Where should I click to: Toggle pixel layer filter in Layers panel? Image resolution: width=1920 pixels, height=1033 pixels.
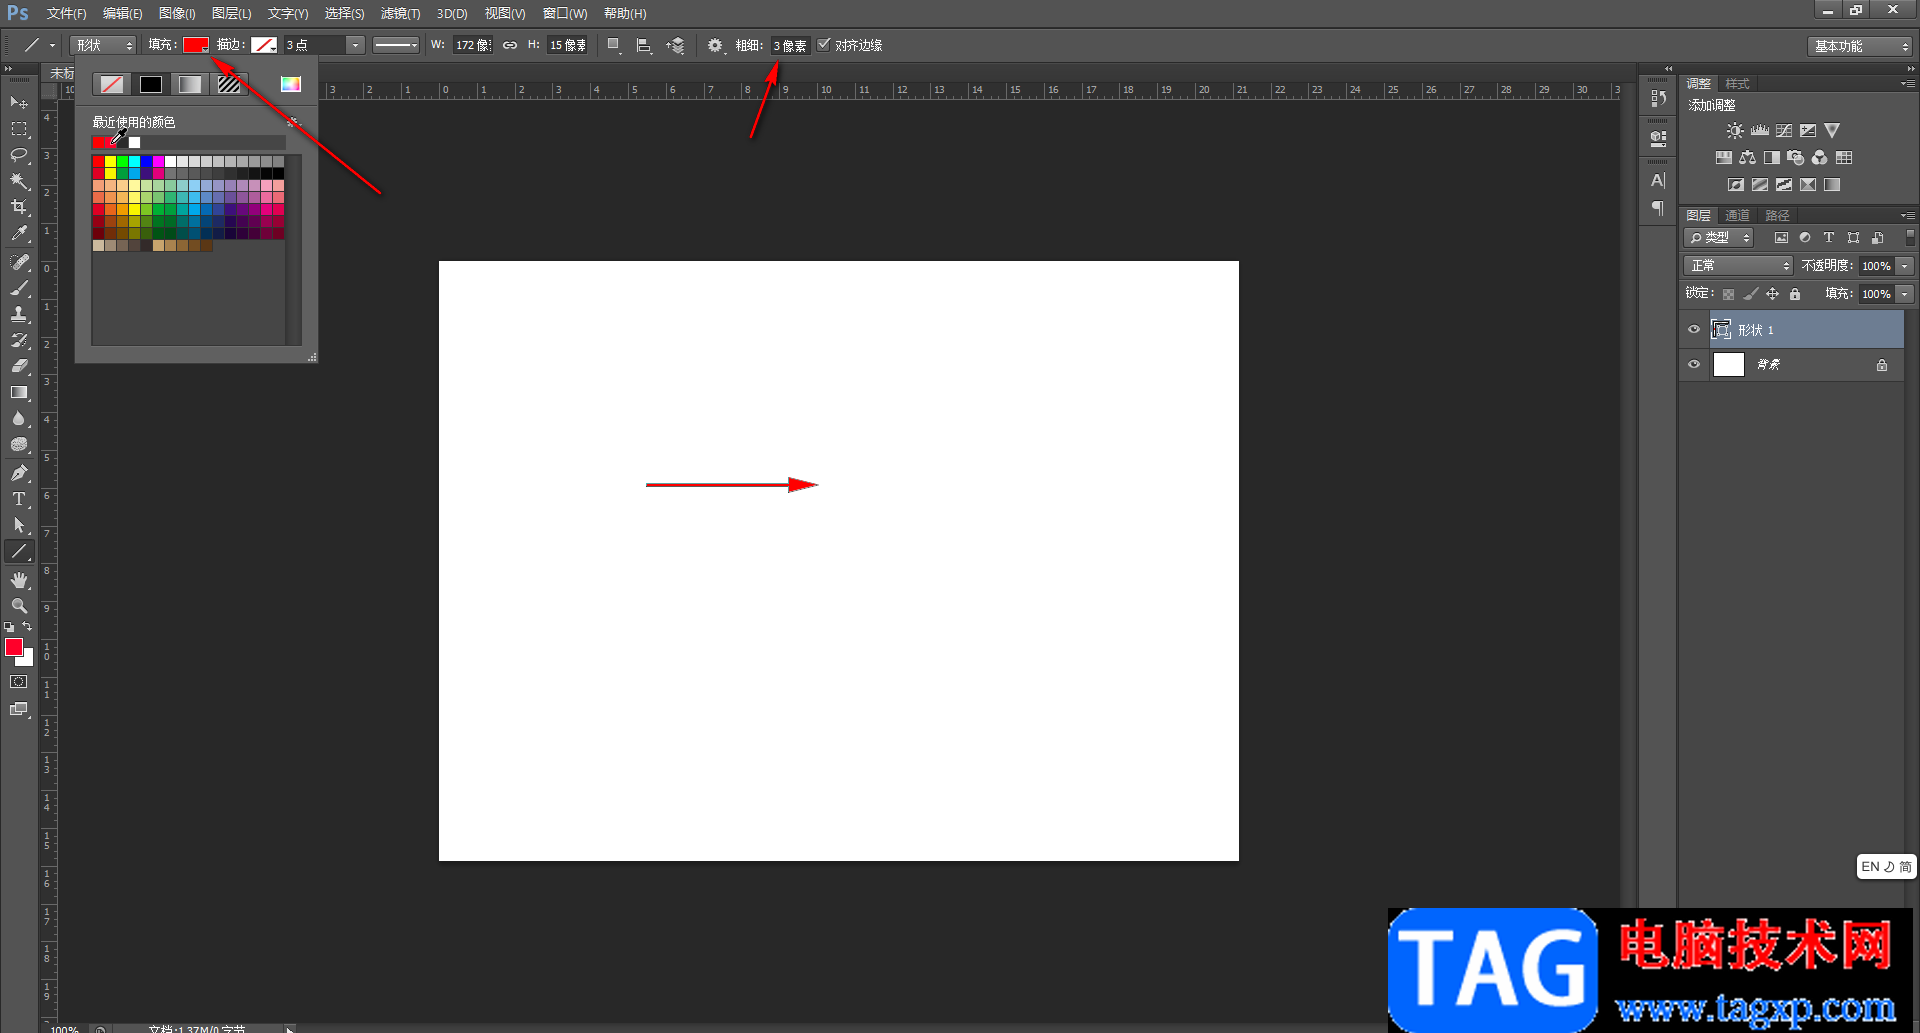pos(1781,238)
